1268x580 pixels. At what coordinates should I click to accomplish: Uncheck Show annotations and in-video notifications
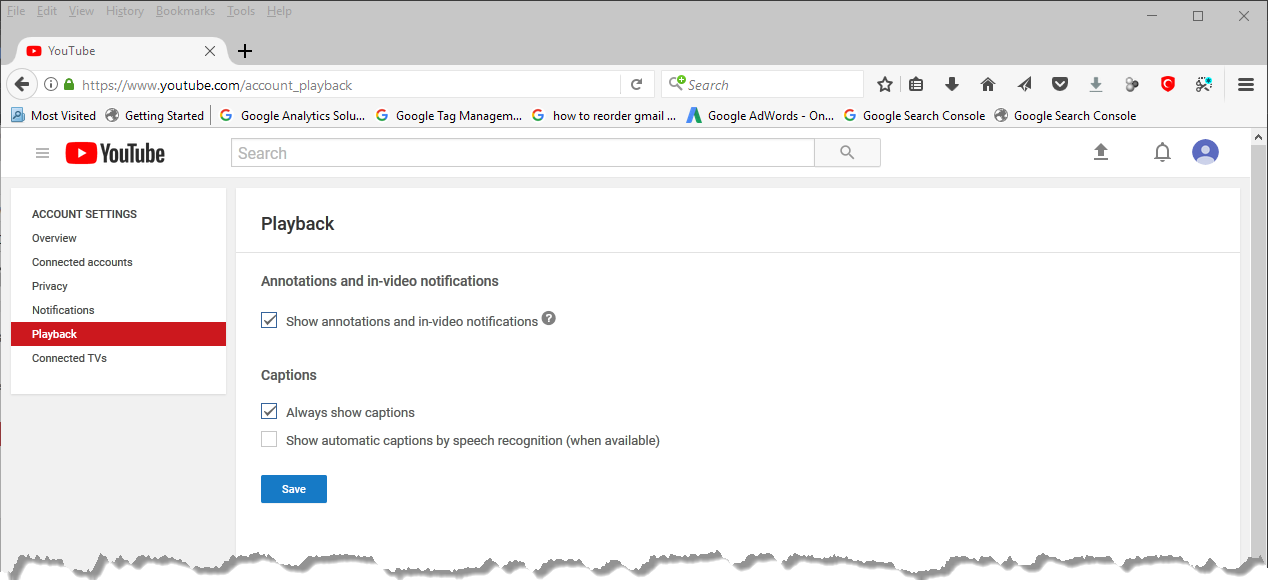(x=269, y=321)
